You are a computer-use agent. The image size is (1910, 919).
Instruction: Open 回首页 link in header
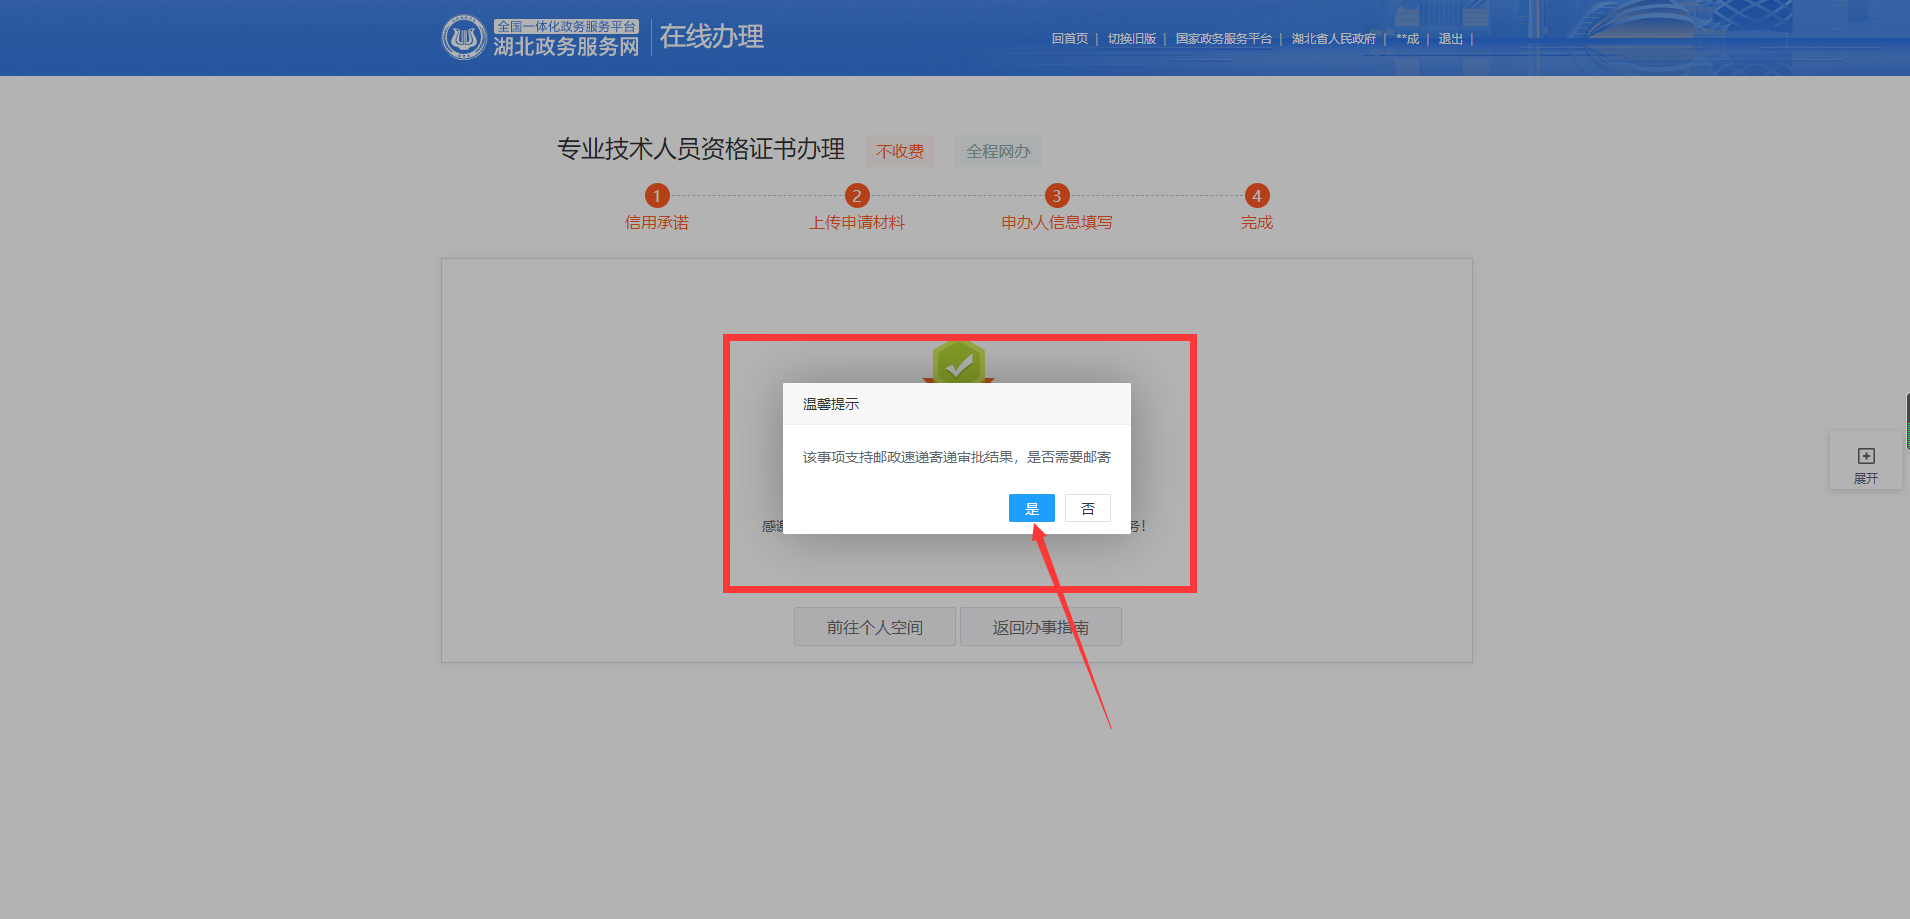tap(1069, 39)
